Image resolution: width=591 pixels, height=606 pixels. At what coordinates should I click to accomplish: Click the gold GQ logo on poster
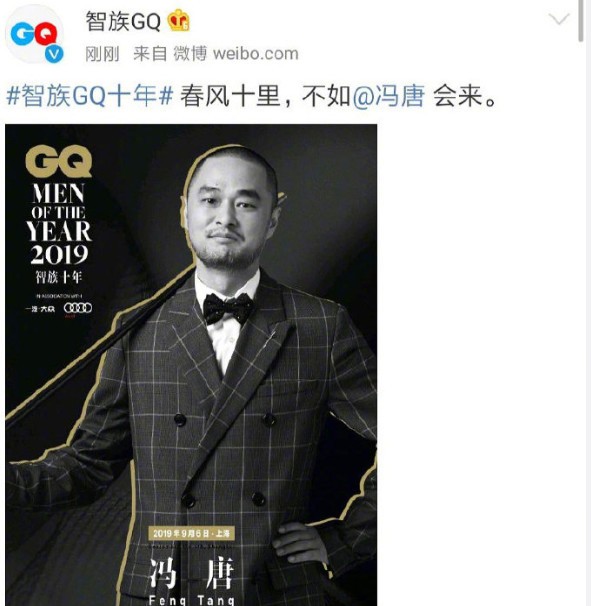pyautogui.click(x=59, y=161)
